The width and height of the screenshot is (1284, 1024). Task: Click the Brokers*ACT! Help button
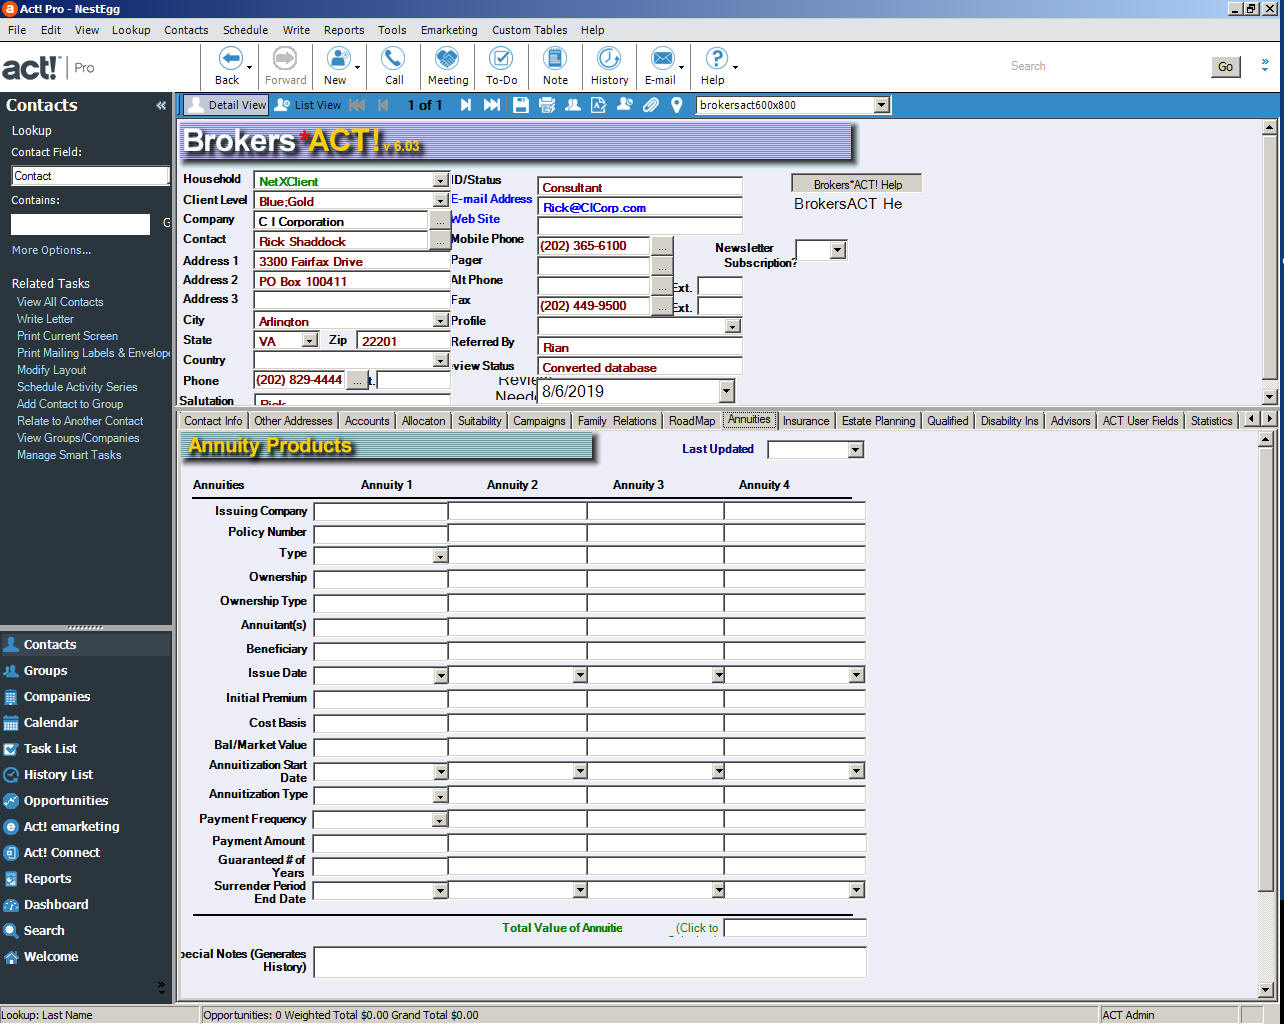click(857, 184)
